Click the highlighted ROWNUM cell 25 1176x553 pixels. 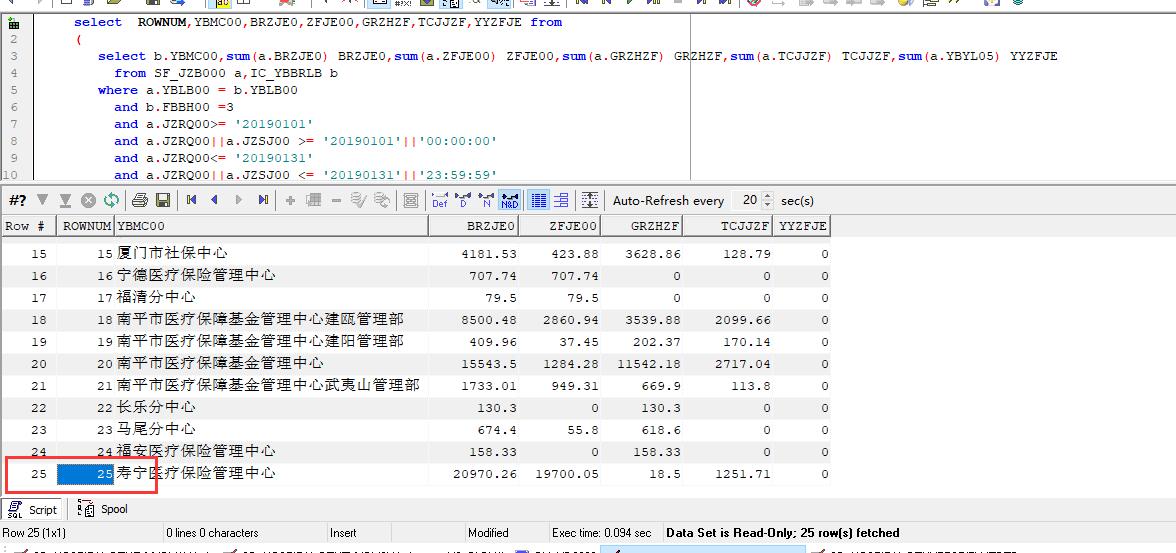tap(87, 473)
